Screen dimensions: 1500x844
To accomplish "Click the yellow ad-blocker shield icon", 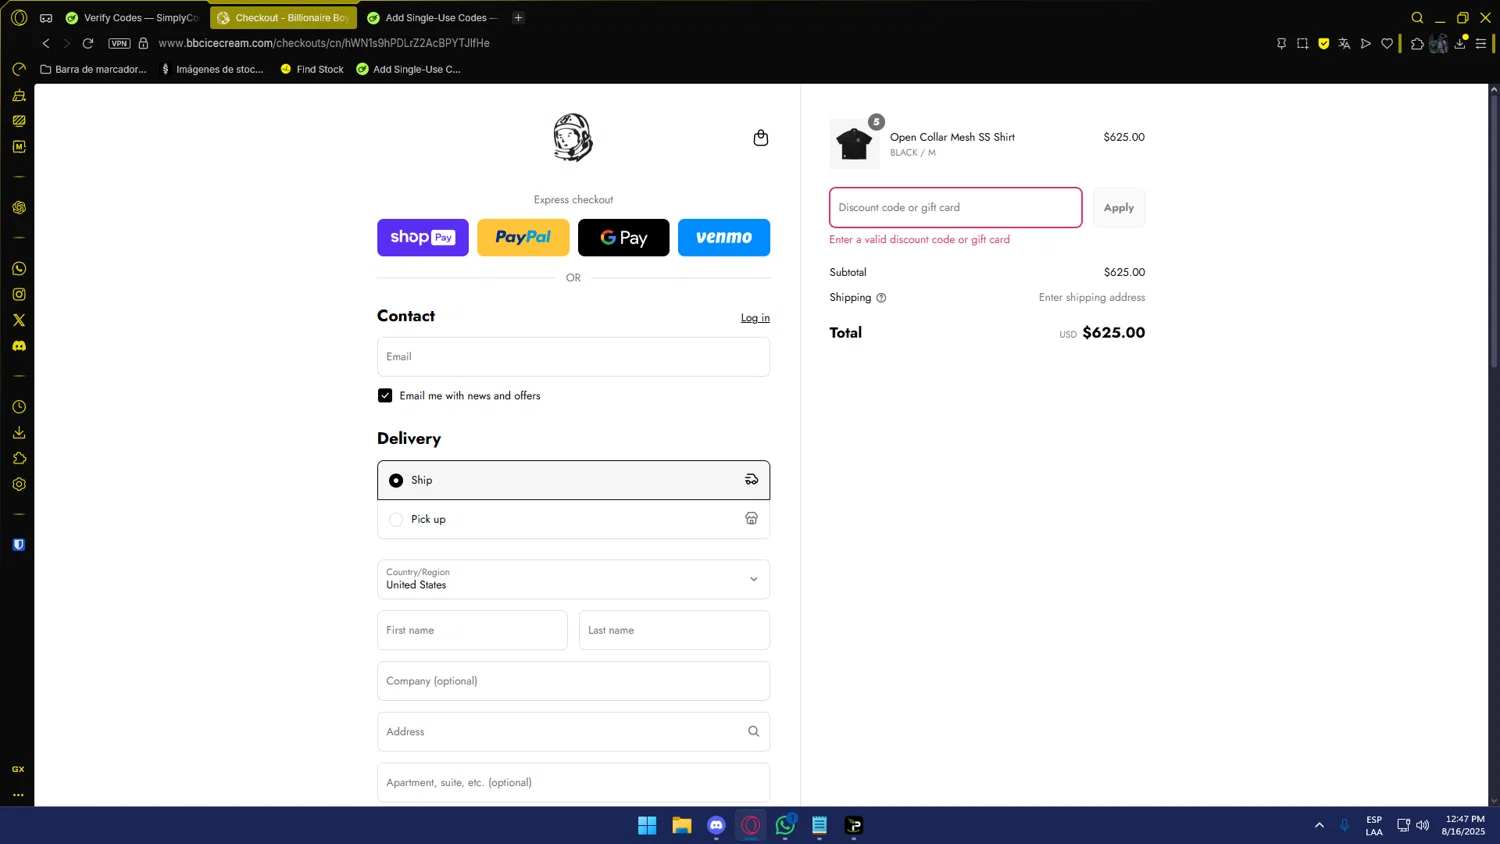I will click(x=1323, y=43).
